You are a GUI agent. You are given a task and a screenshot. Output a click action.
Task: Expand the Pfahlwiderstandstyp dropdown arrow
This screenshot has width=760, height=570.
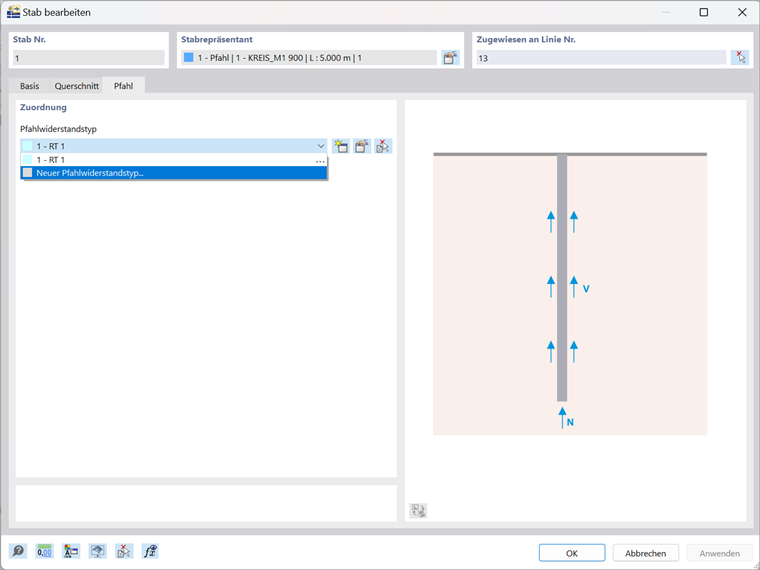[321, 146]
